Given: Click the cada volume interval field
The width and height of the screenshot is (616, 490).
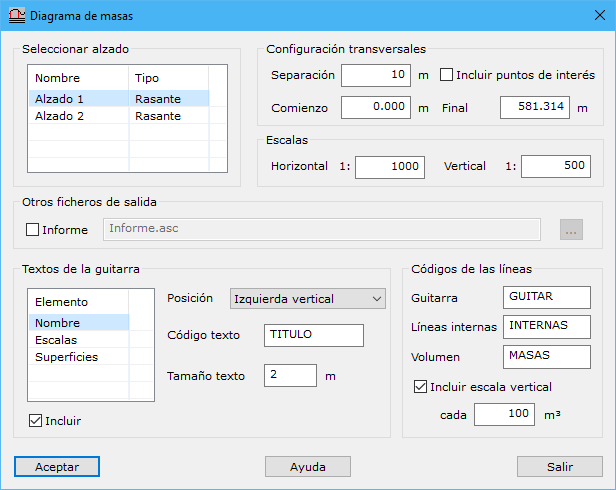Looking at the screenshot, I should click(504, 414).
